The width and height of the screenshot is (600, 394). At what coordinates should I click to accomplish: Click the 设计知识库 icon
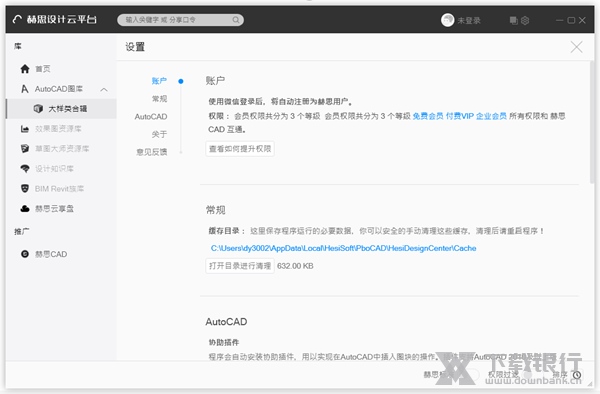[x=25, y=169]
